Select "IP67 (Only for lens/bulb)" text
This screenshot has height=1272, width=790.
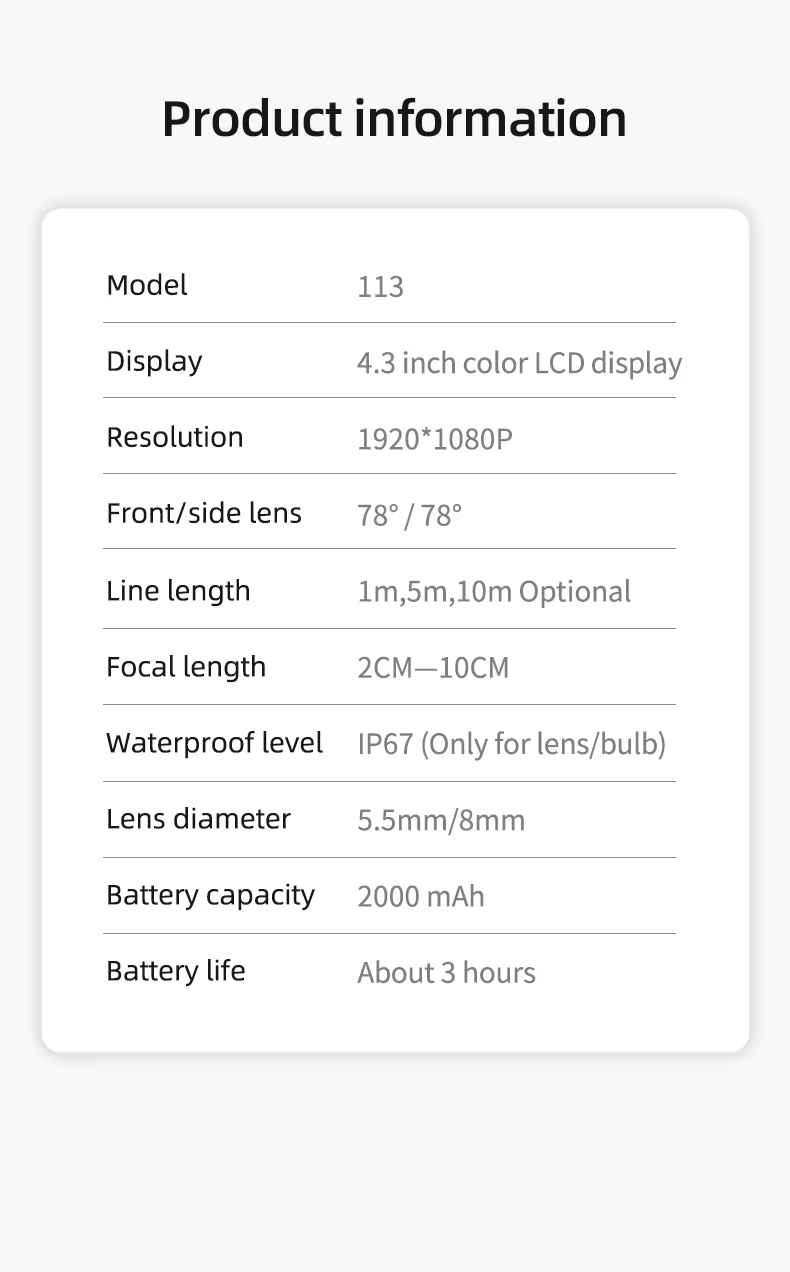click(512, 744)
